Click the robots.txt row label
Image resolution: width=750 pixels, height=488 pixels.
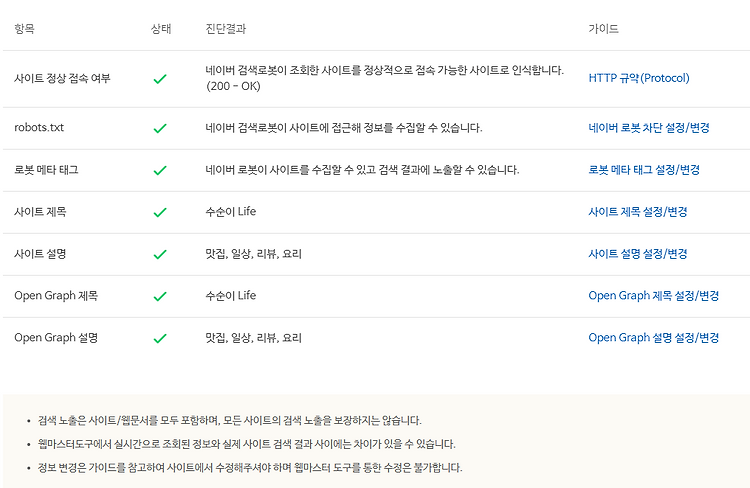pyautogui.click(x=39, y=127)
